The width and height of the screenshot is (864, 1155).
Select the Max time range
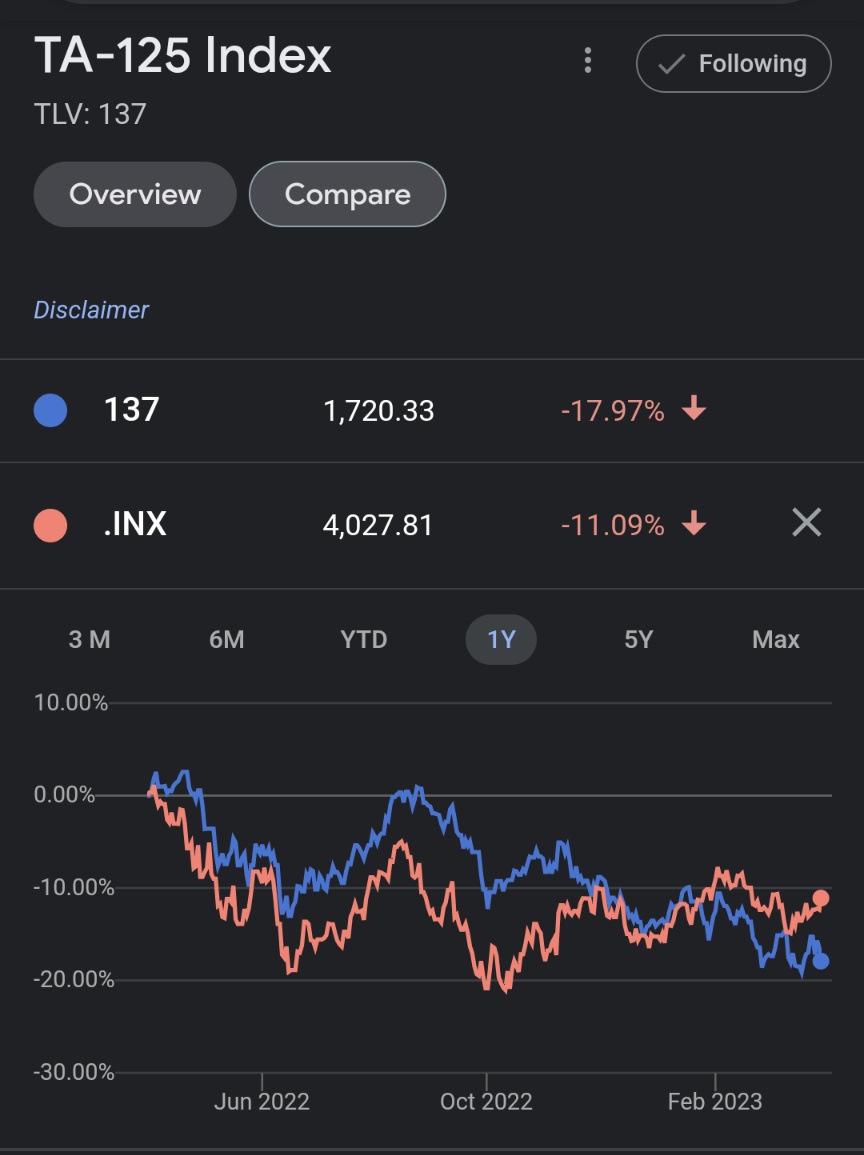point(776,639)
